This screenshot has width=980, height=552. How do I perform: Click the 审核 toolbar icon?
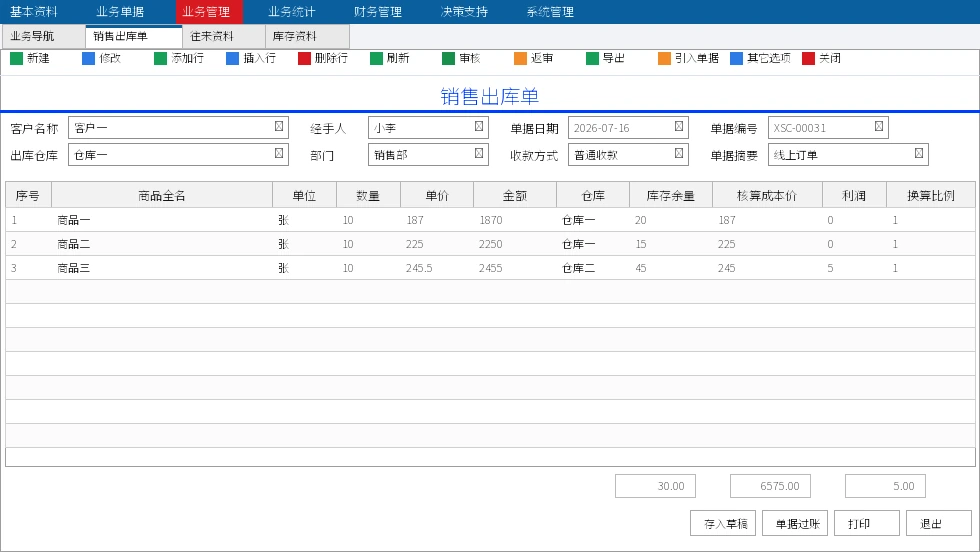(448, 58)
